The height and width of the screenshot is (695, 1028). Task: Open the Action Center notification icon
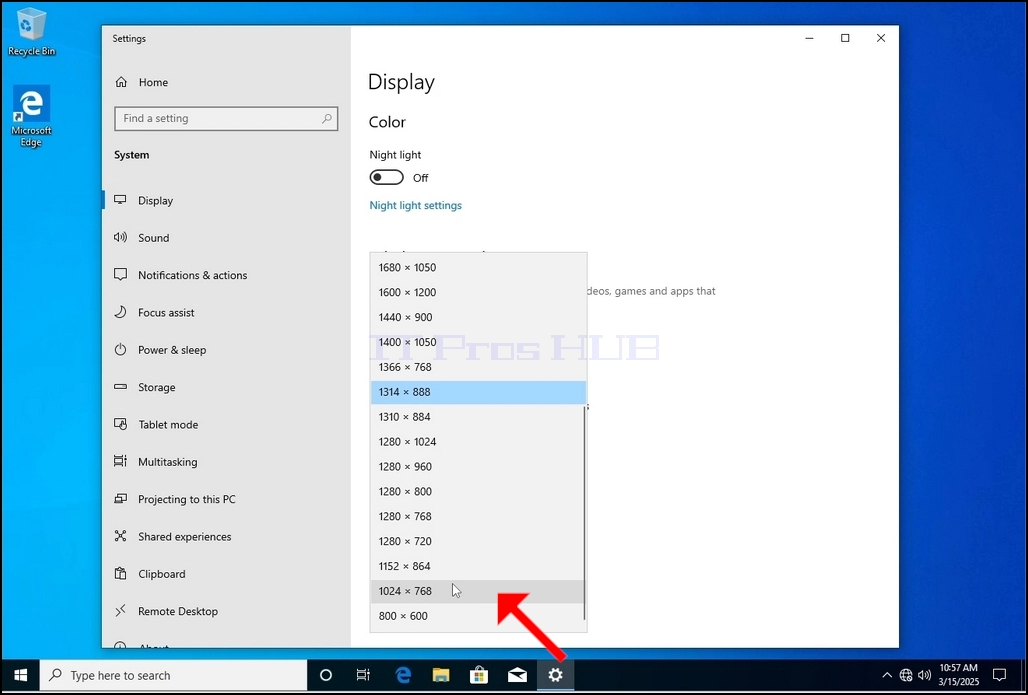point(999,675)
